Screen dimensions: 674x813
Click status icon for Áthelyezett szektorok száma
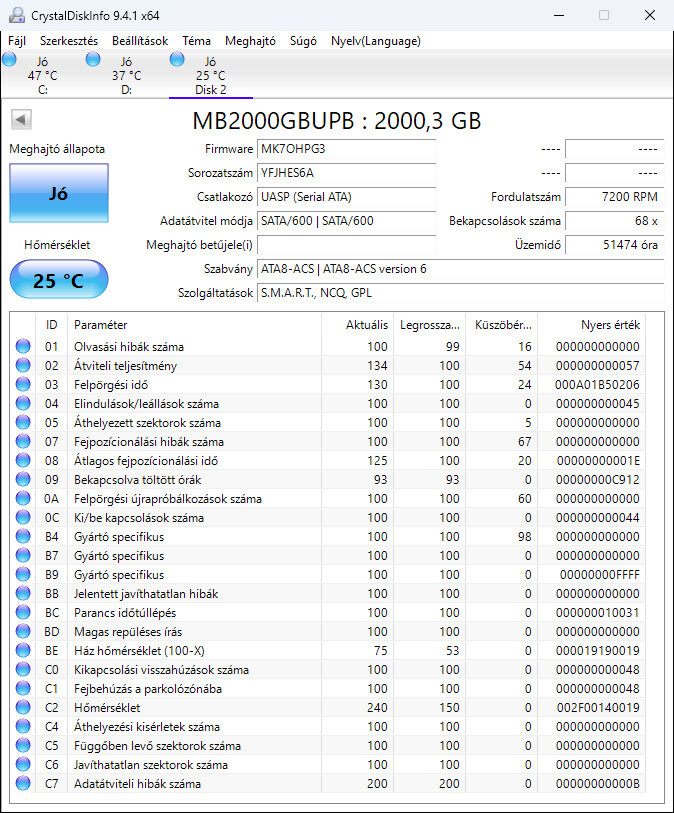23,422
